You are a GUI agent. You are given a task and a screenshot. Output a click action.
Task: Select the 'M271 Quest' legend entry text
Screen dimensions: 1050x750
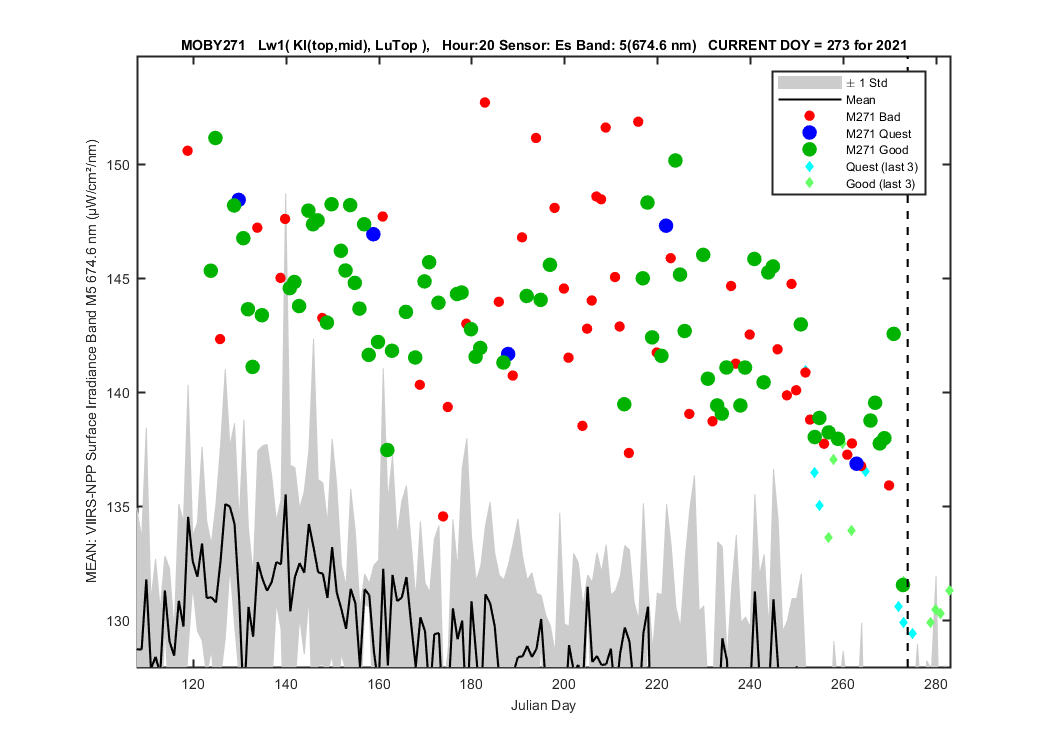point(879,134)
